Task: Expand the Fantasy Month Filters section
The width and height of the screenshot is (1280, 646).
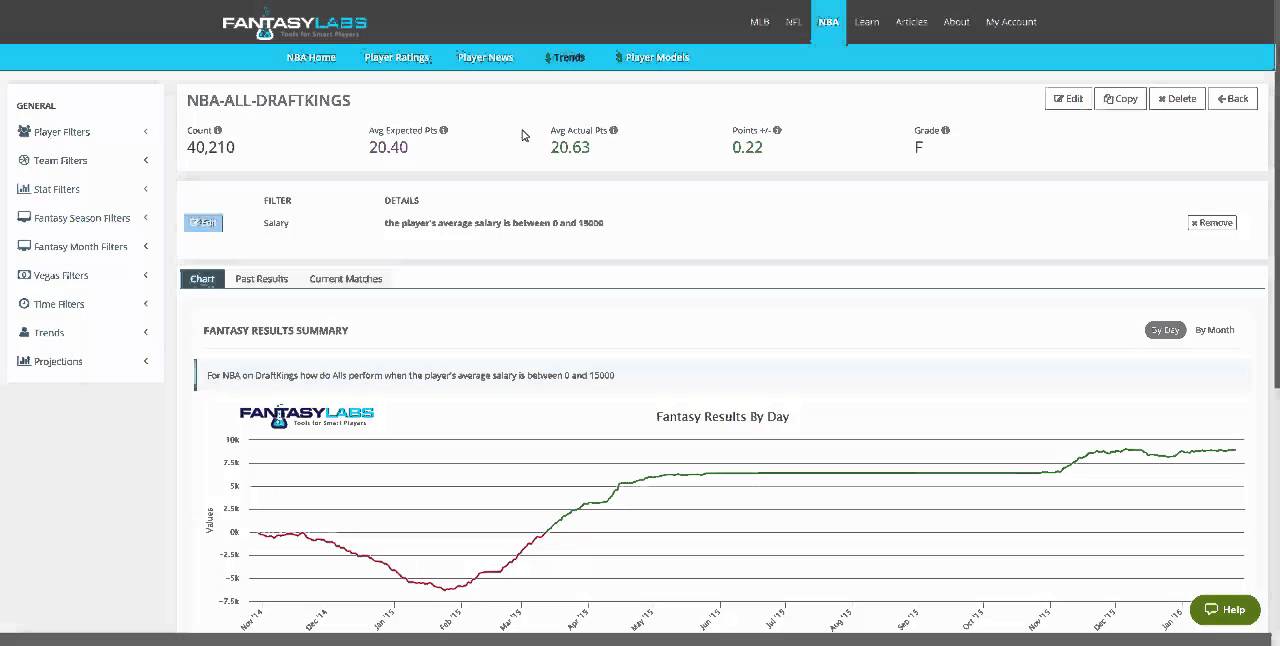Action: [146, 246]
